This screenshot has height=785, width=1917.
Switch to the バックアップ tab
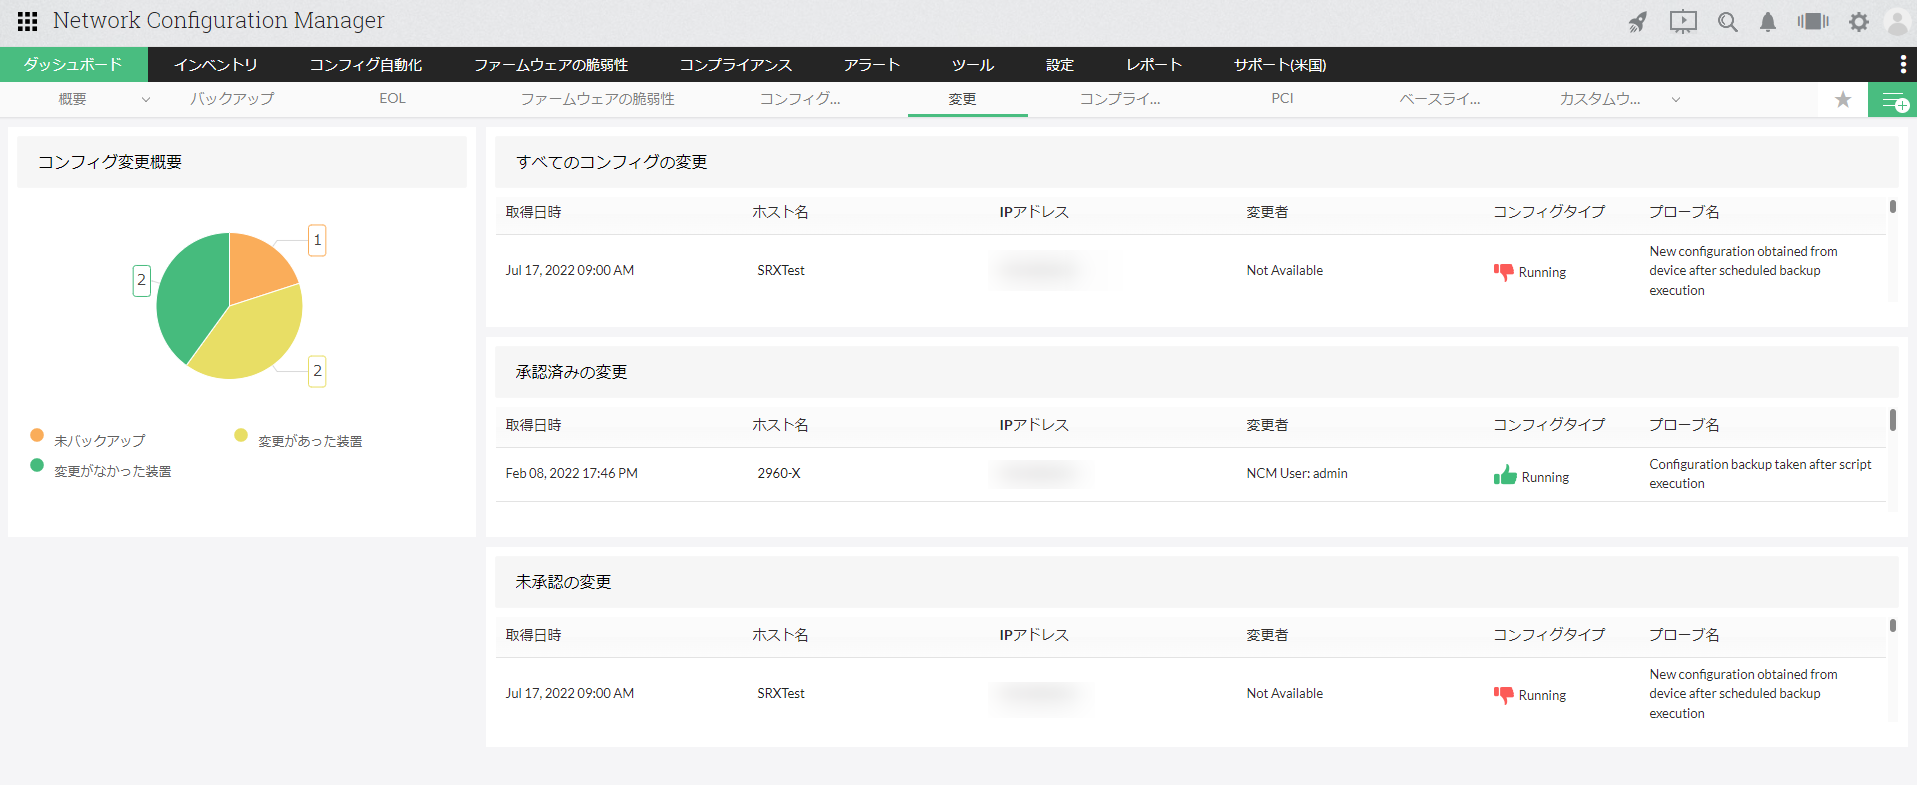232,99
